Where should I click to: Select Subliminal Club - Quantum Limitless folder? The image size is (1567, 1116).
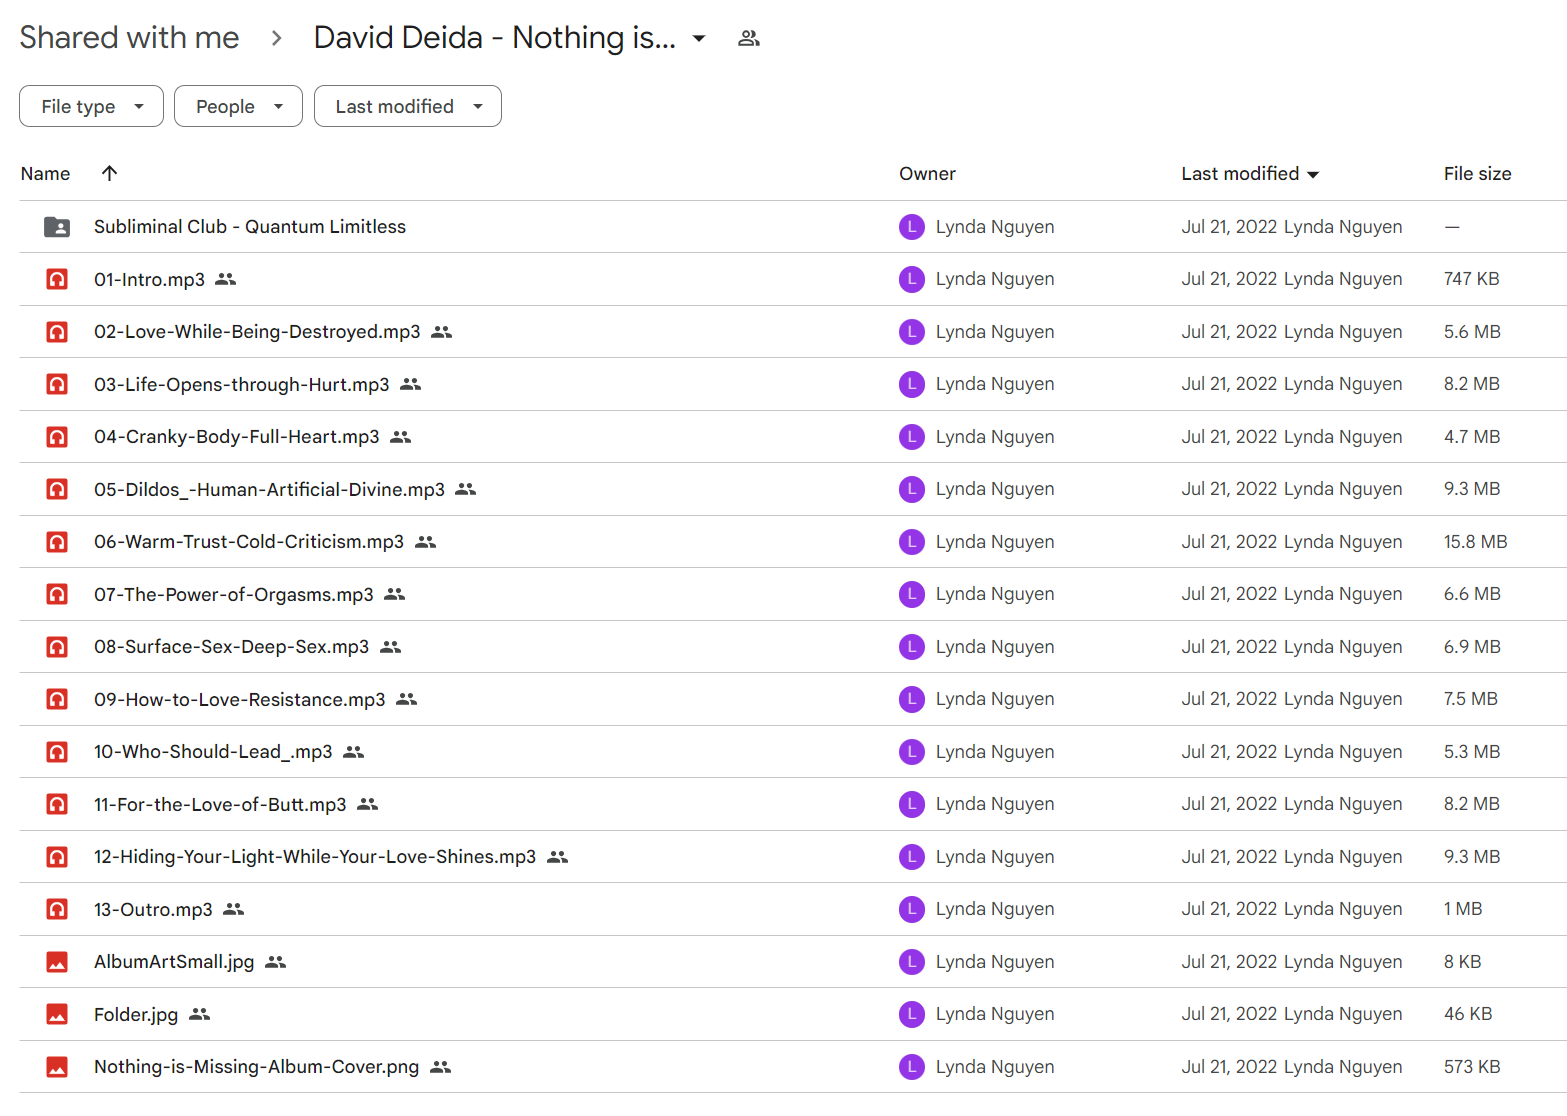pos(250,227)
